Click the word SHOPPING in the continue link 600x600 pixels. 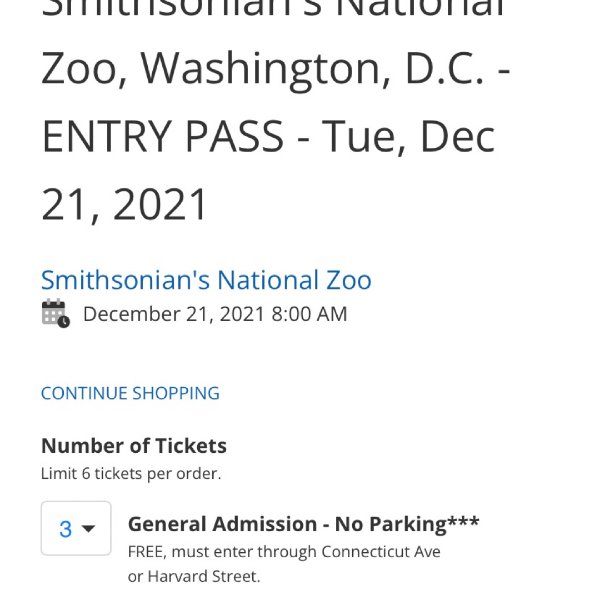coord(176,393)
